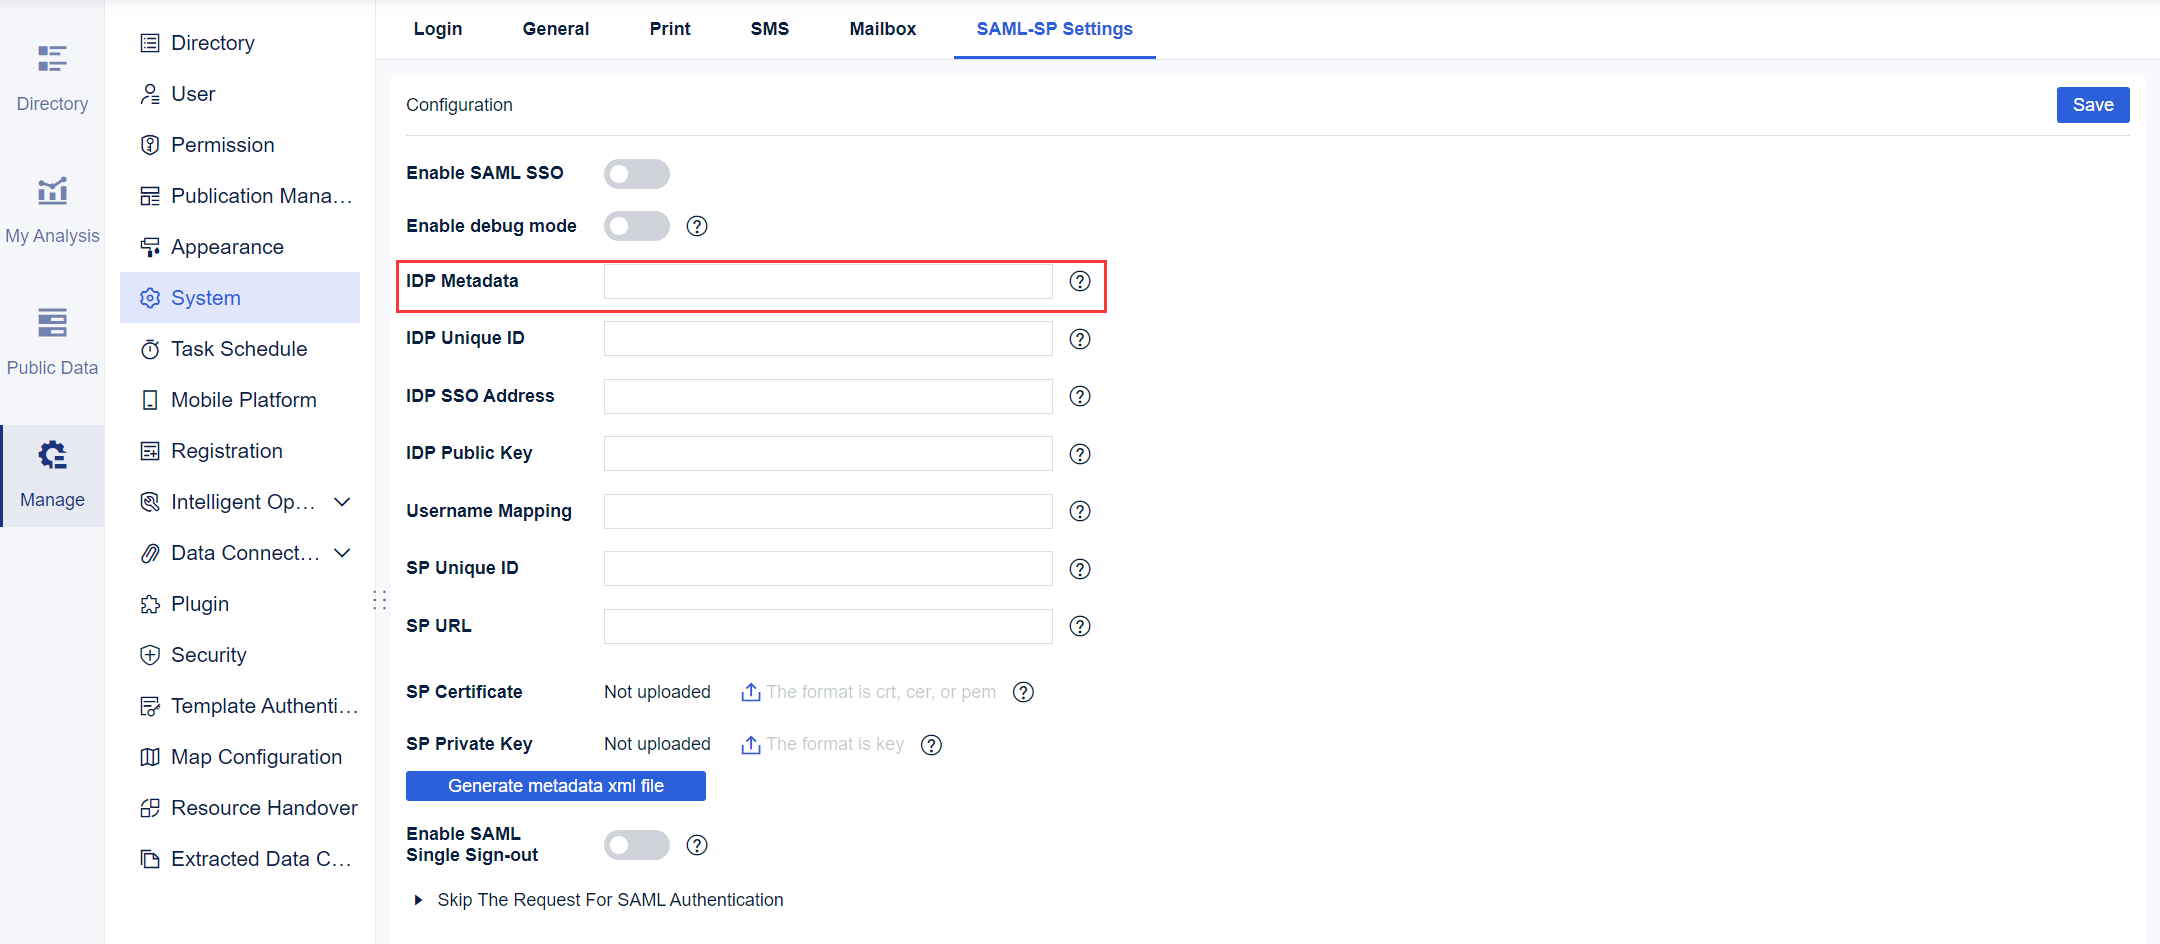Expand the Intelligent Op menu

coord(342,501)
